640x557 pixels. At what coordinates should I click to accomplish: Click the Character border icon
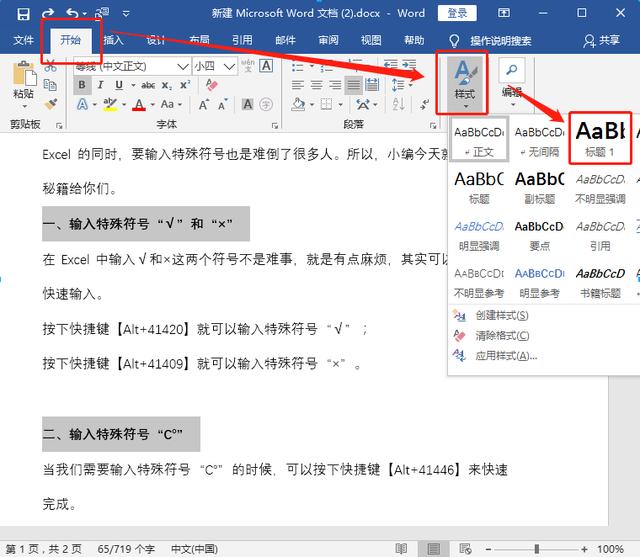pyautogui.click(x=266, y=66)
